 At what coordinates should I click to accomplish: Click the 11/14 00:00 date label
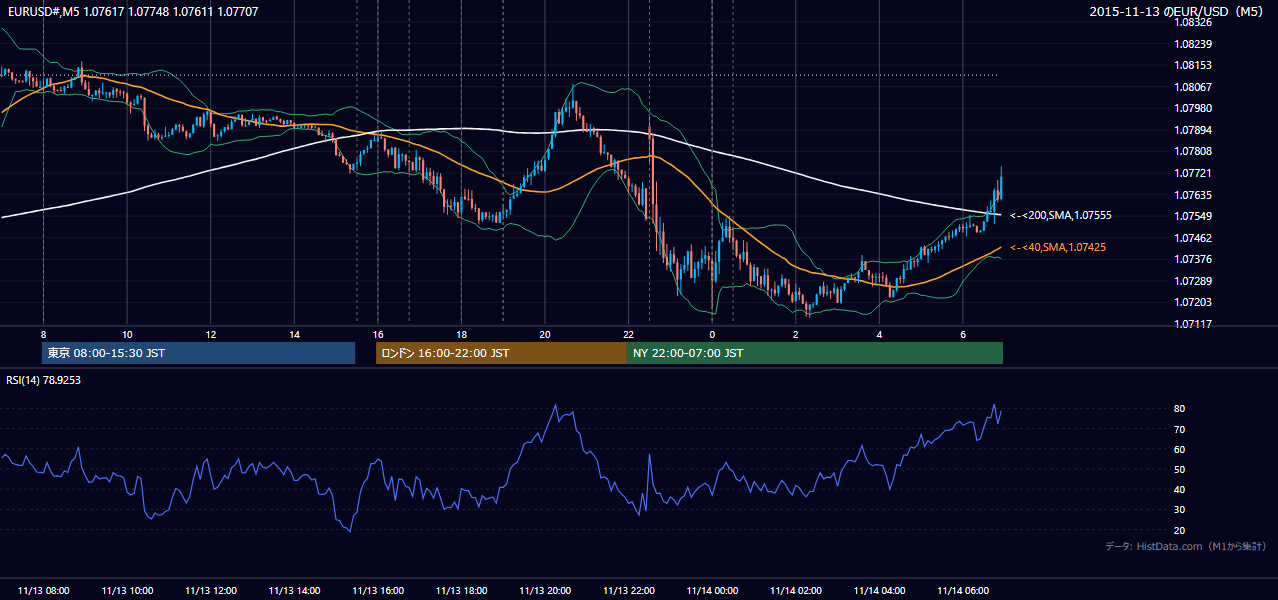(x=712, y=591)
